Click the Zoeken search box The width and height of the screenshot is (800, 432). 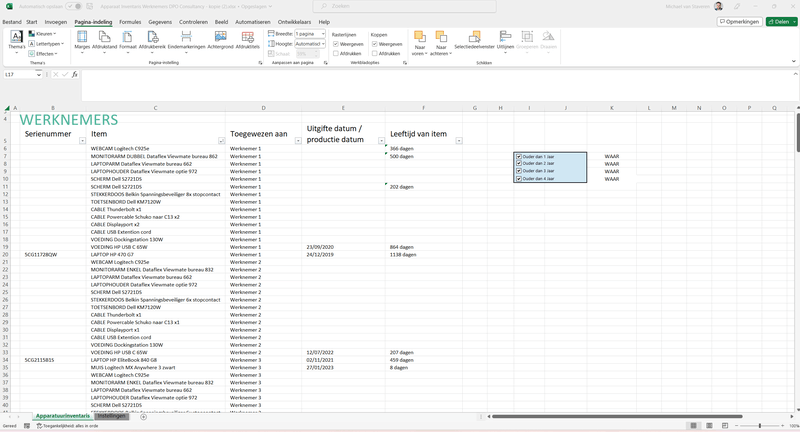coord(400,6)
